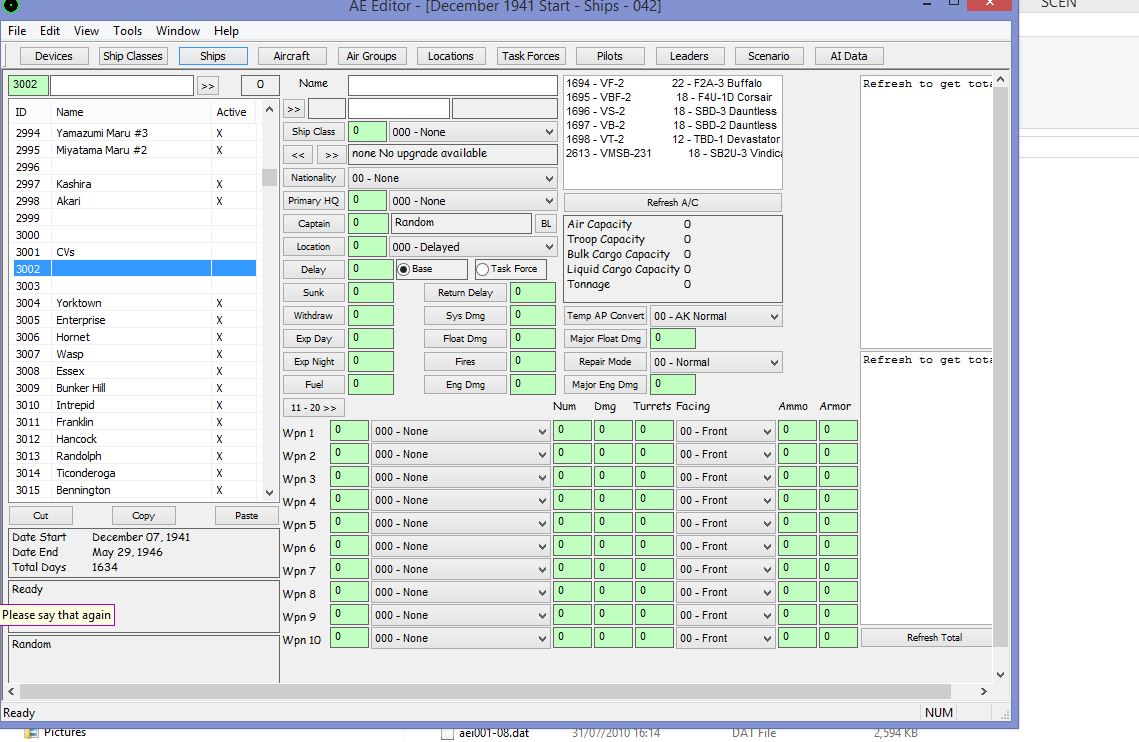Viewport: 1139px width, 742px height.
Task: Expand the Nationality dropdown
Action: [x=453, y=178]
